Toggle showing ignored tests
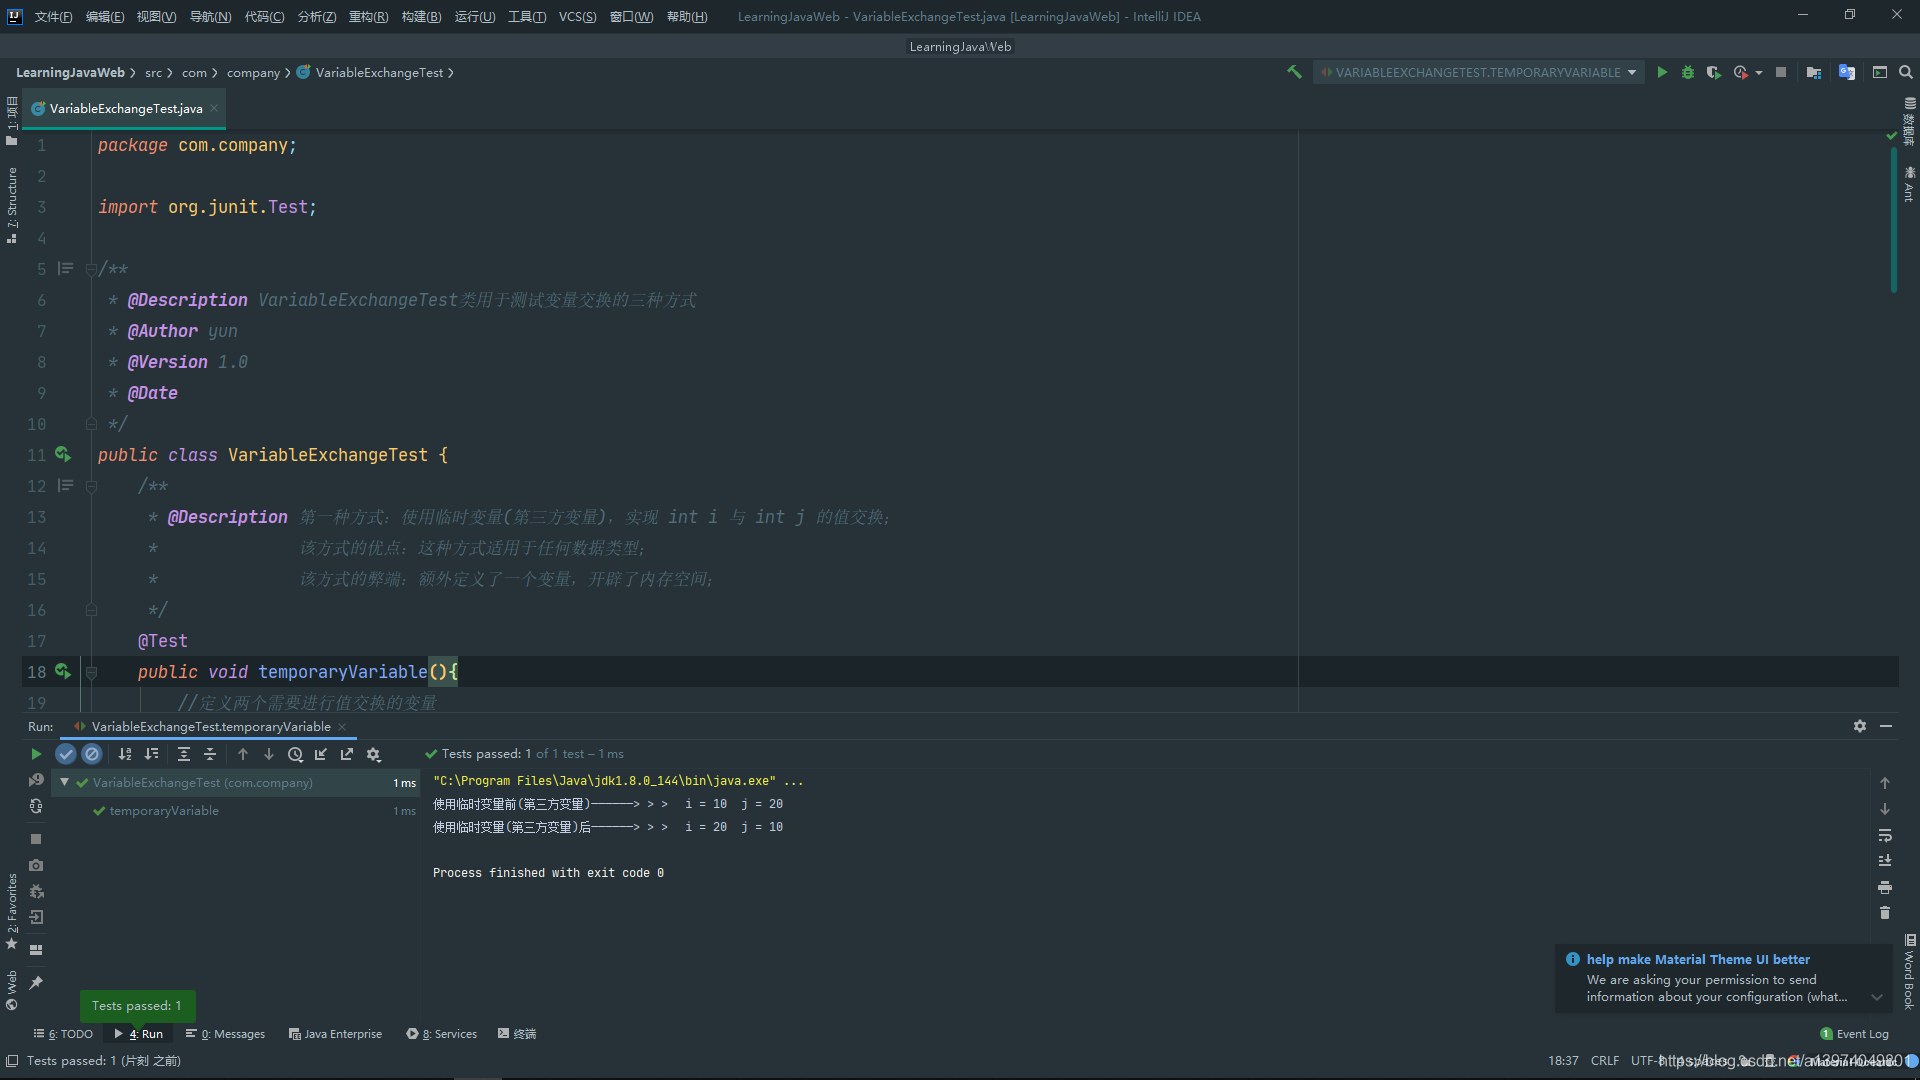The image size is (1920, 1080). point(91,754)
